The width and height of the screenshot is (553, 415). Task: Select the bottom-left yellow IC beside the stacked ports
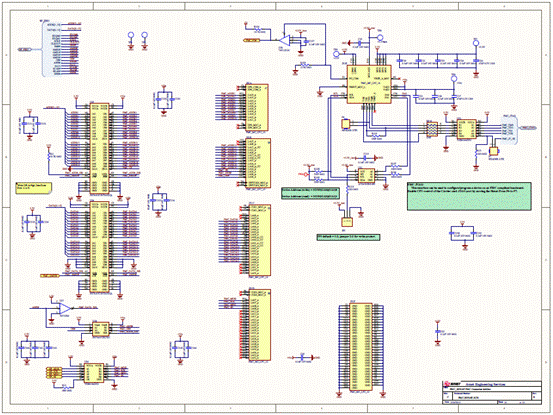(x=94, y=373)
